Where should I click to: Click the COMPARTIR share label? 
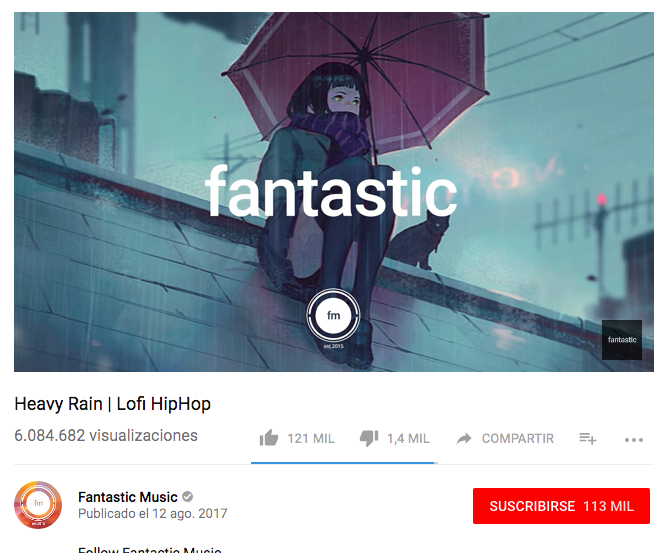click(x=518, y=438)
